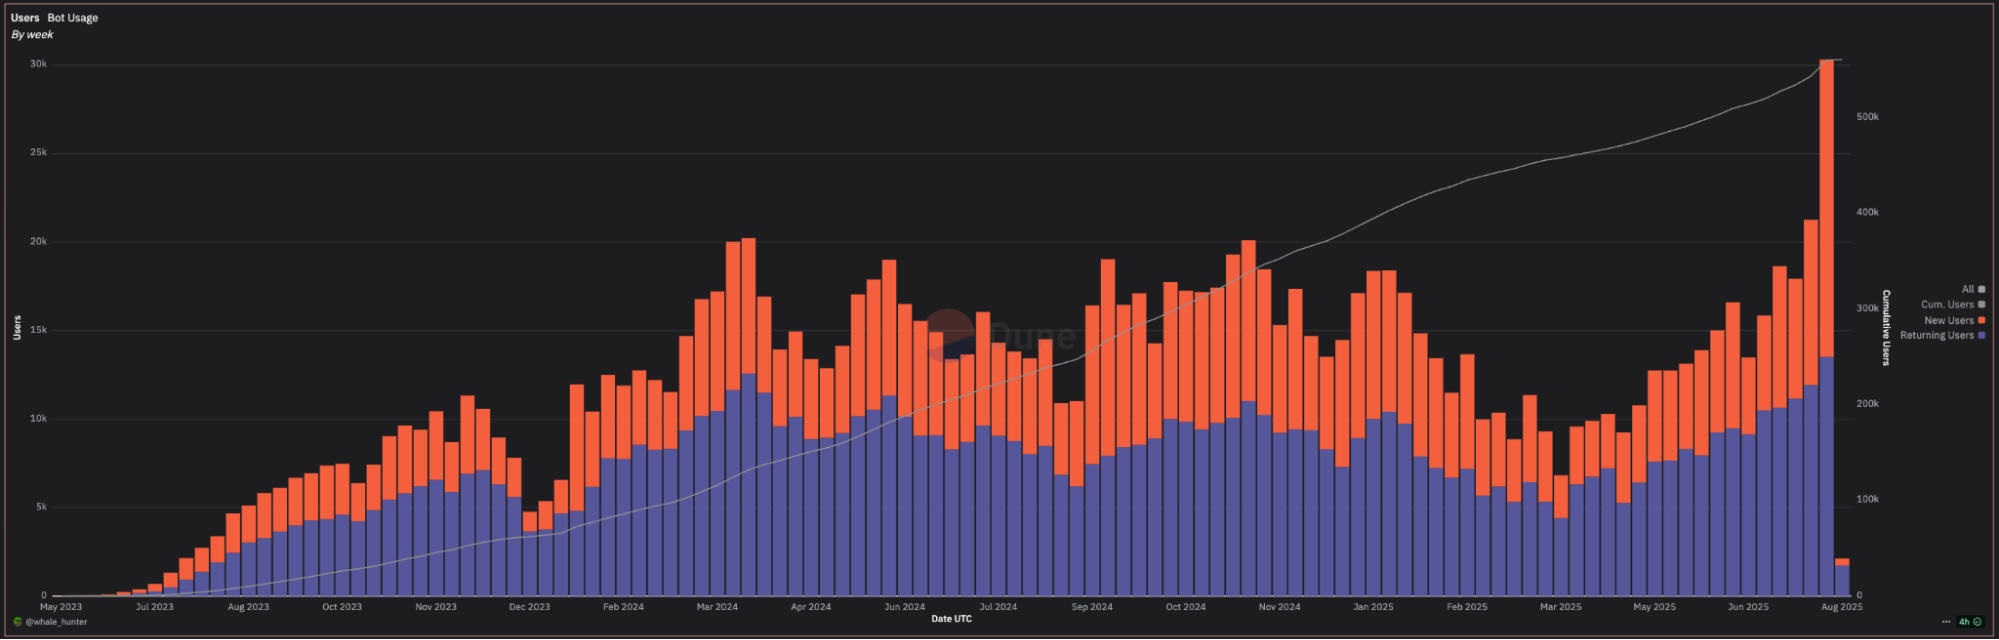Open the @whale_hunter author profile link
The height and width of the screenshot is (640, 1999).
tap(56, 622)
